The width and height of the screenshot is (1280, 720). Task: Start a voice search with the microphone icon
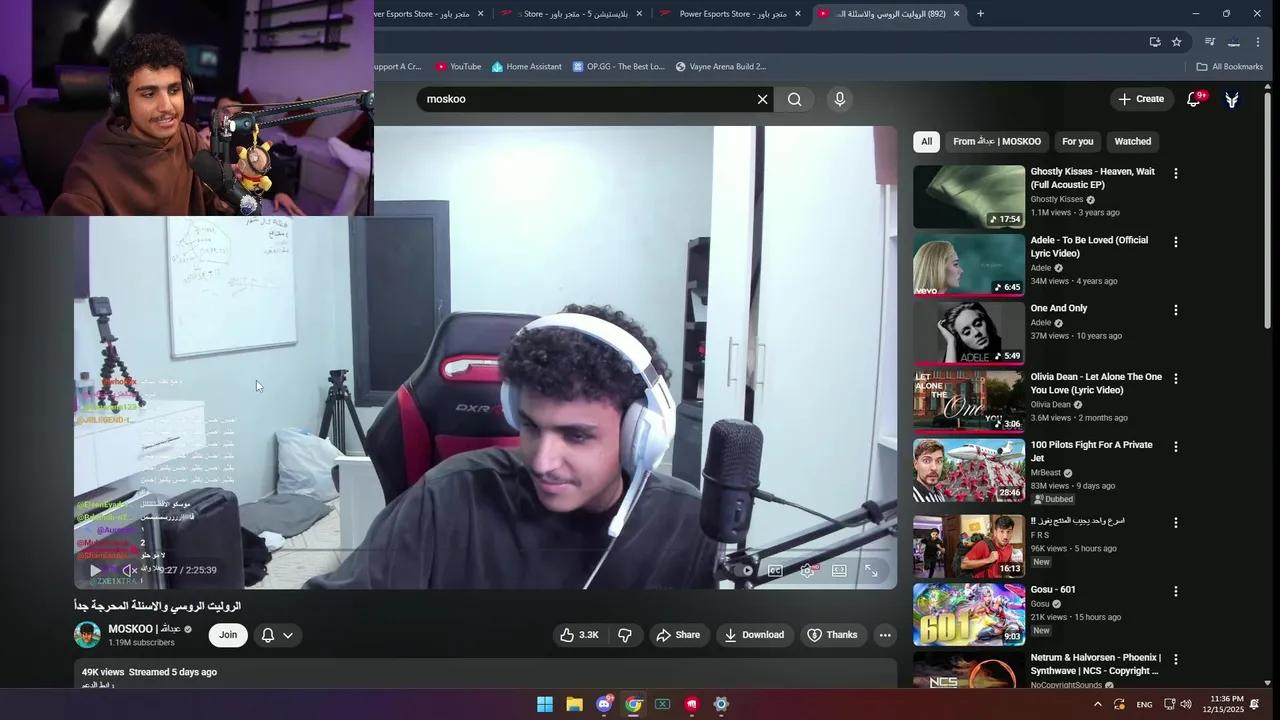click(839, 99)
